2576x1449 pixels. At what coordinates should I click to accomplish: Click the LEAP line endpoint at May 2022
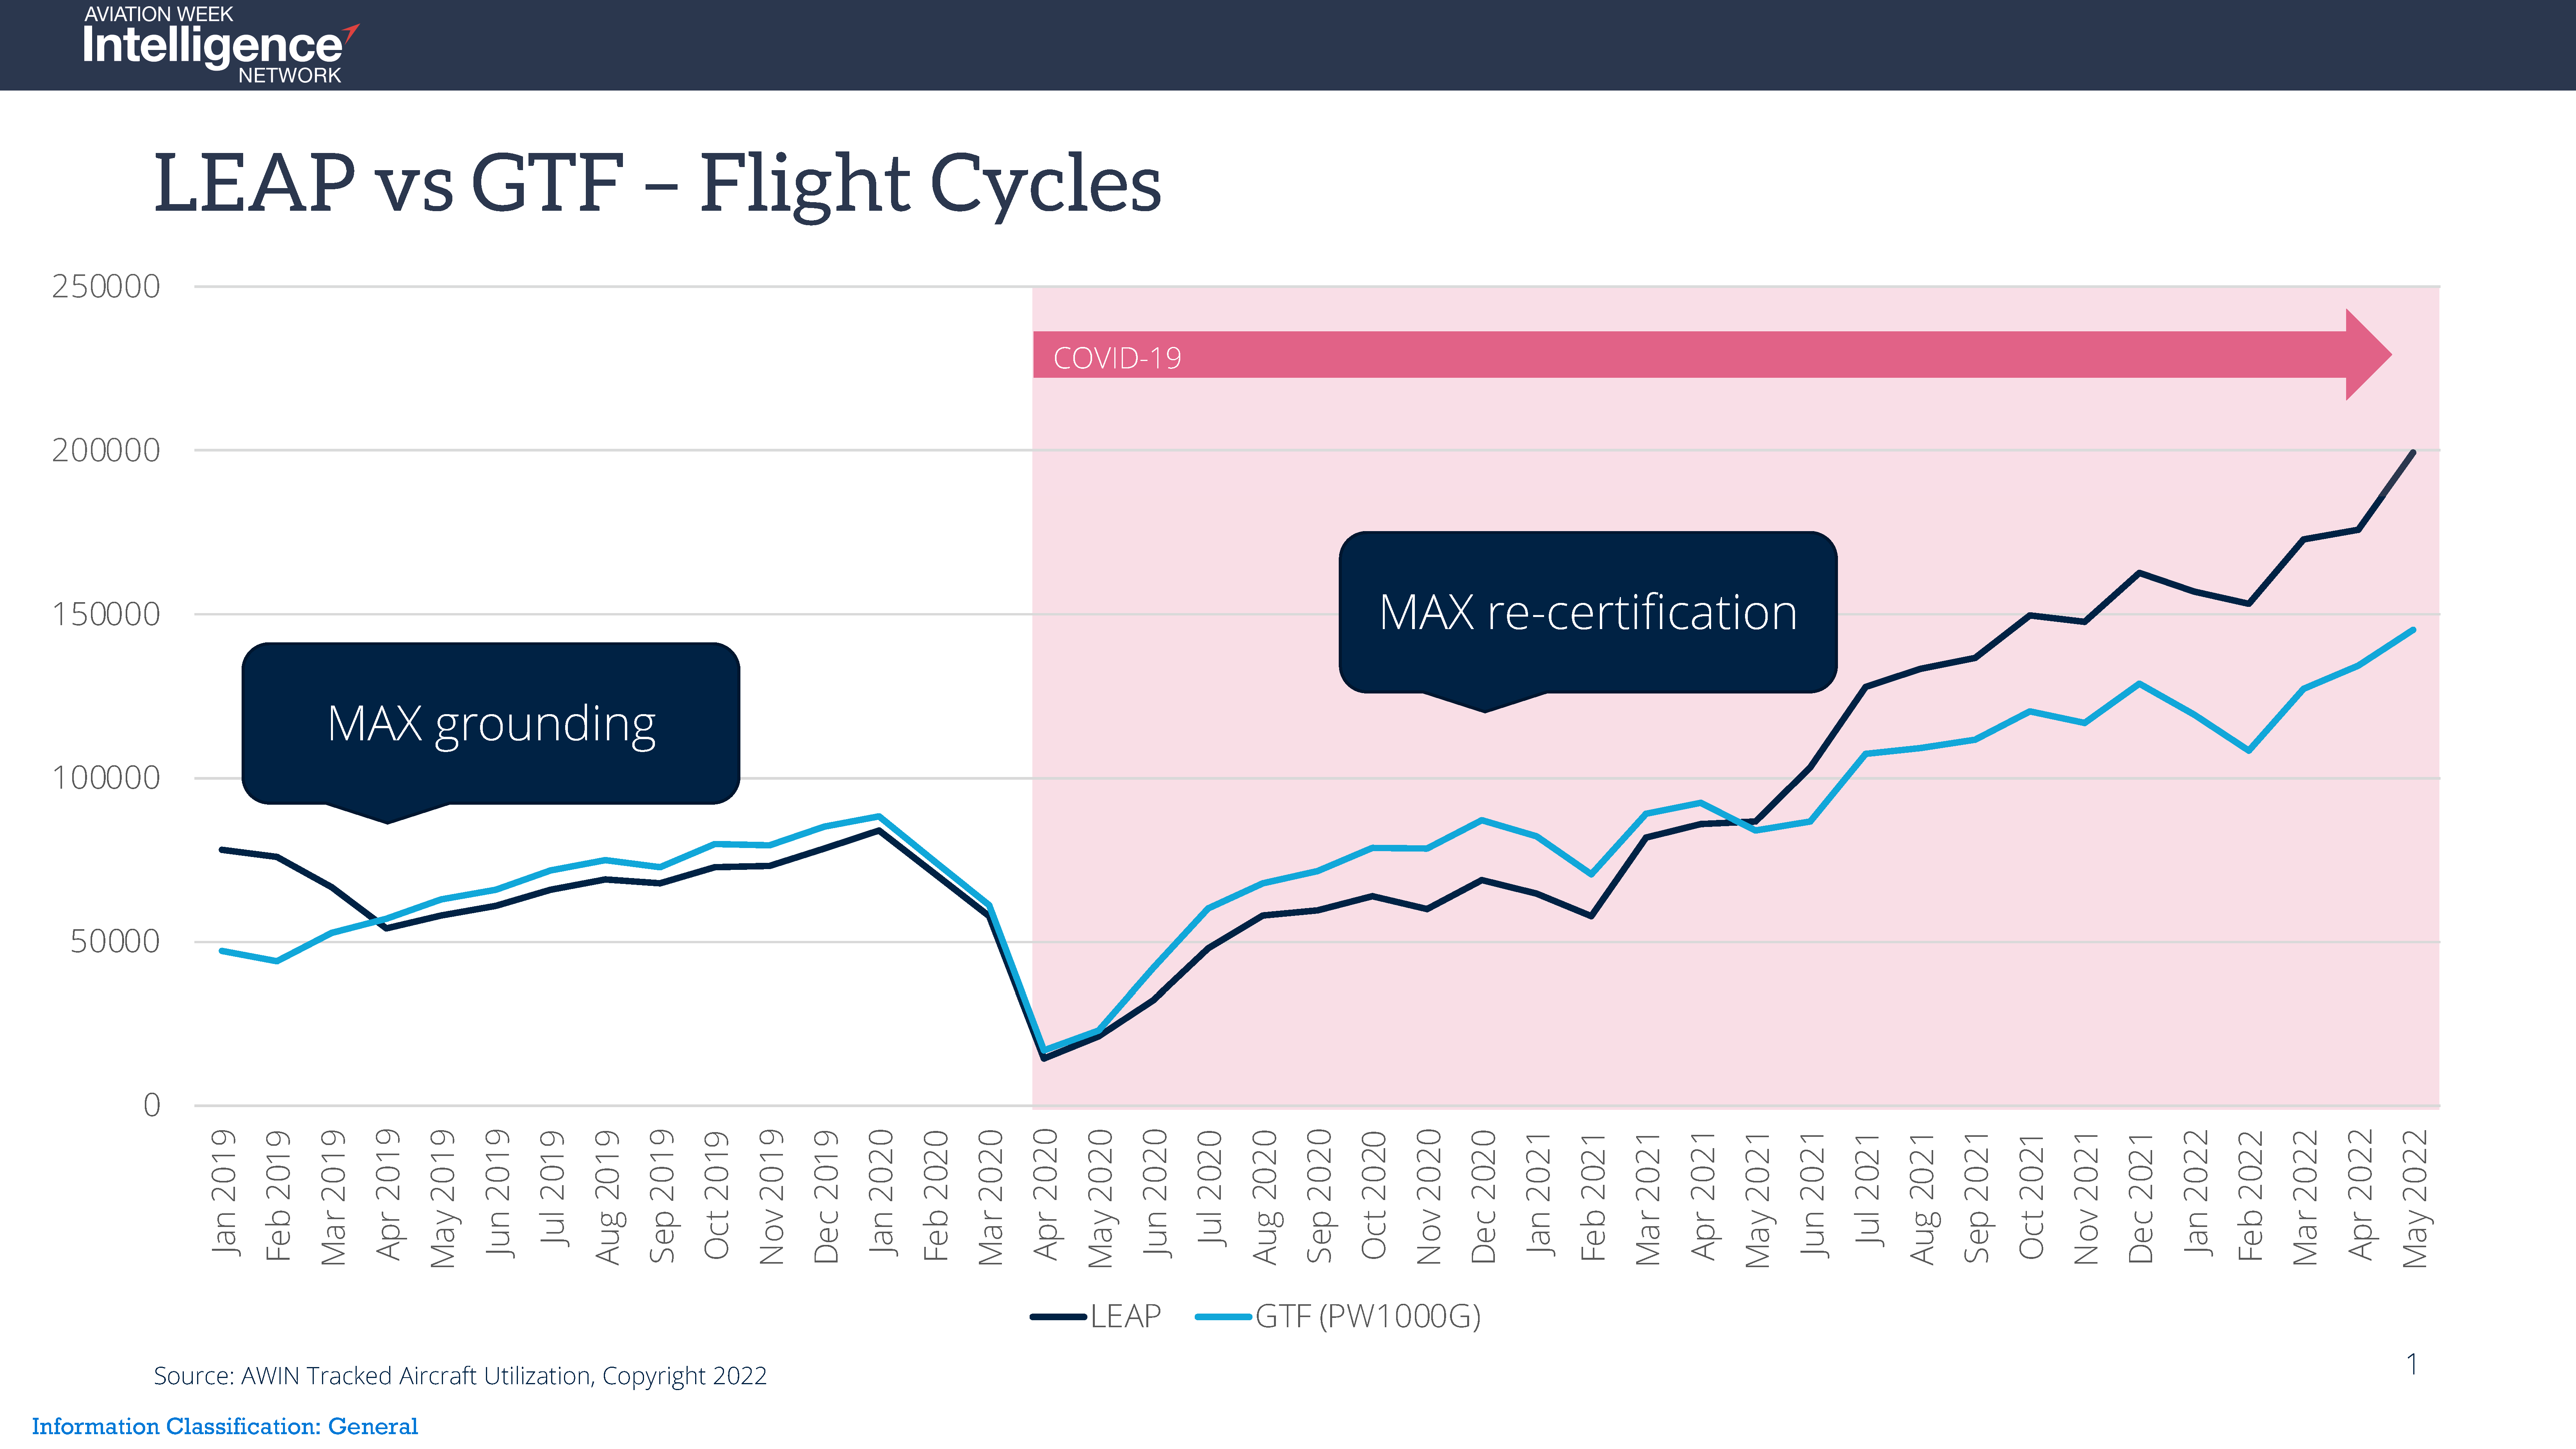pos(2413,453)
